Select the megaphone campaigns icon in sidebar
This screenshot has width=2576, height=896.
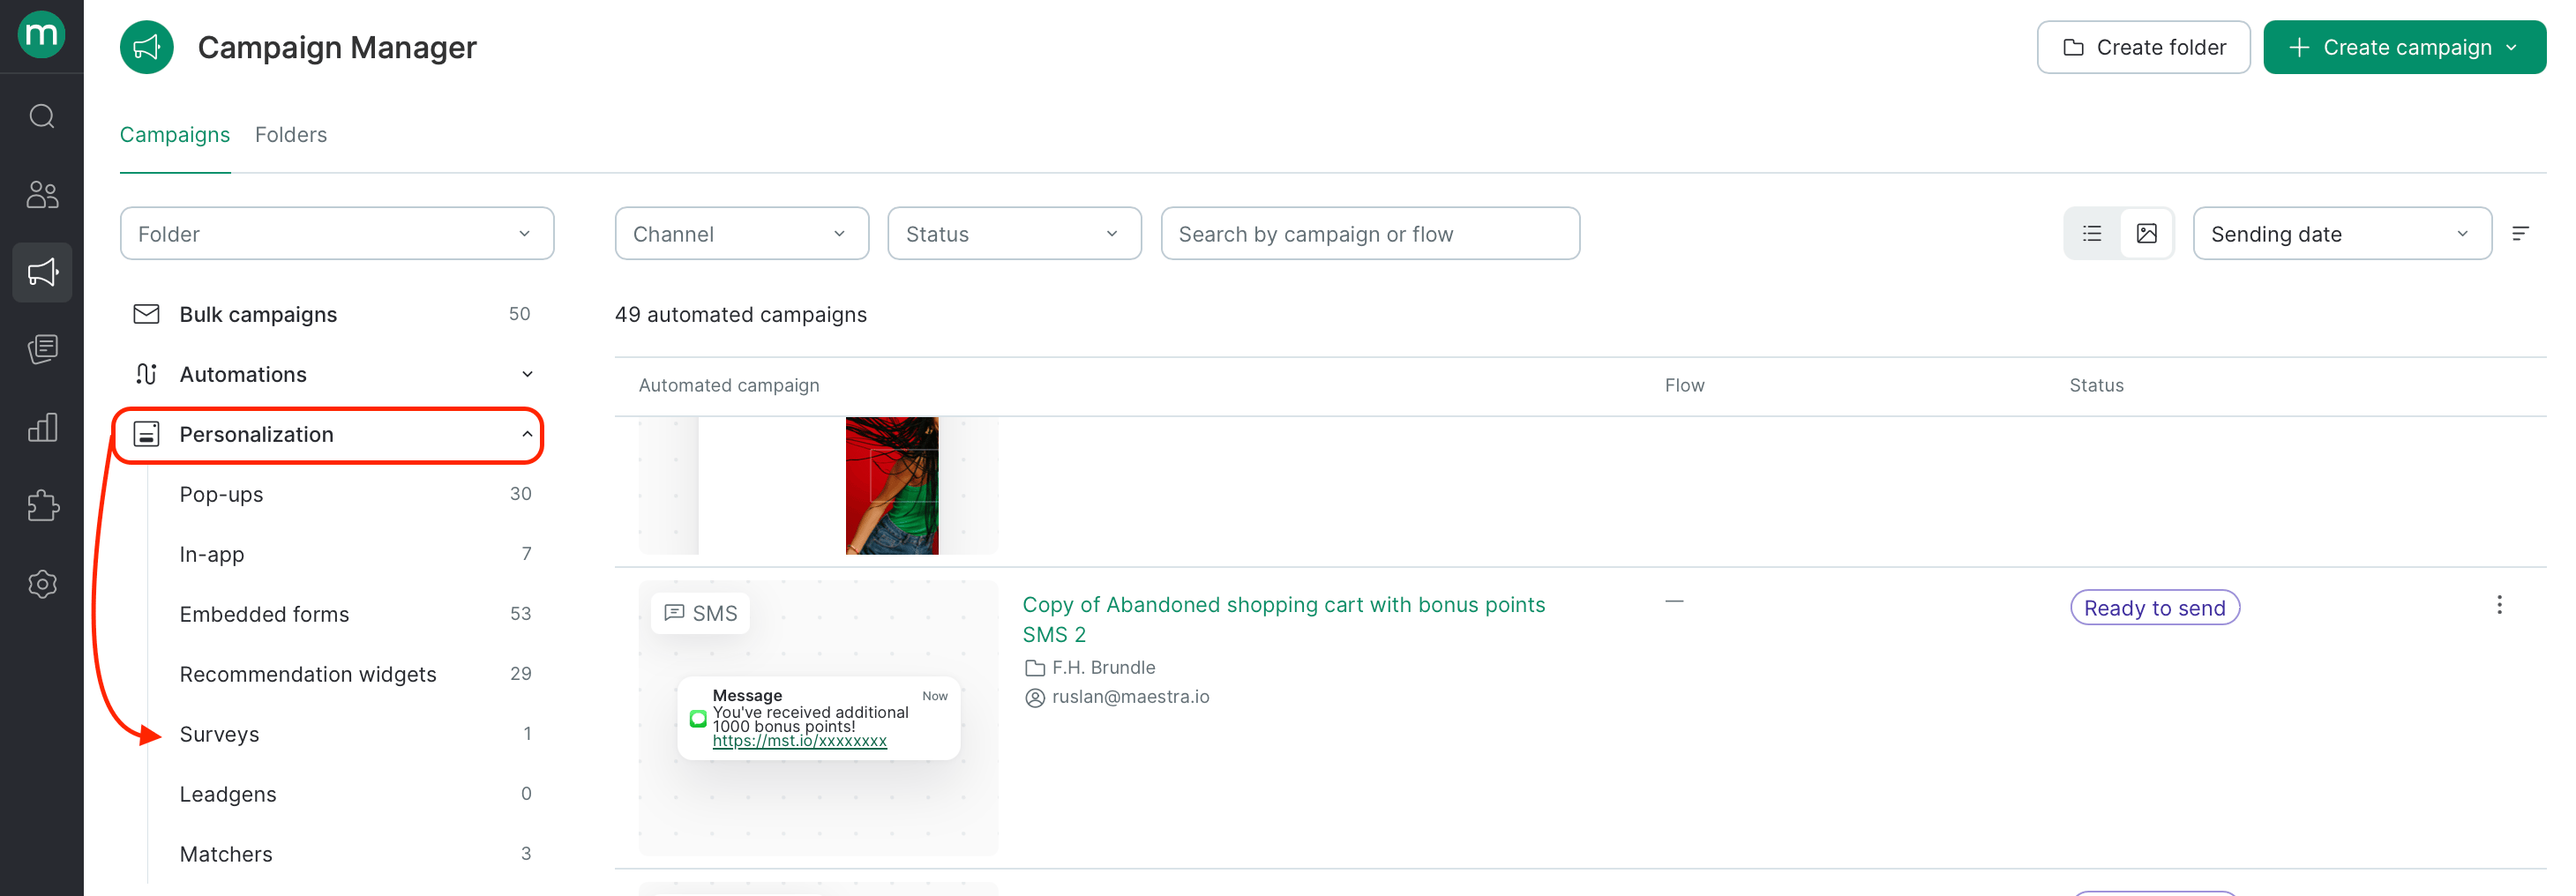pyautogui.click(x=42, y=272)
